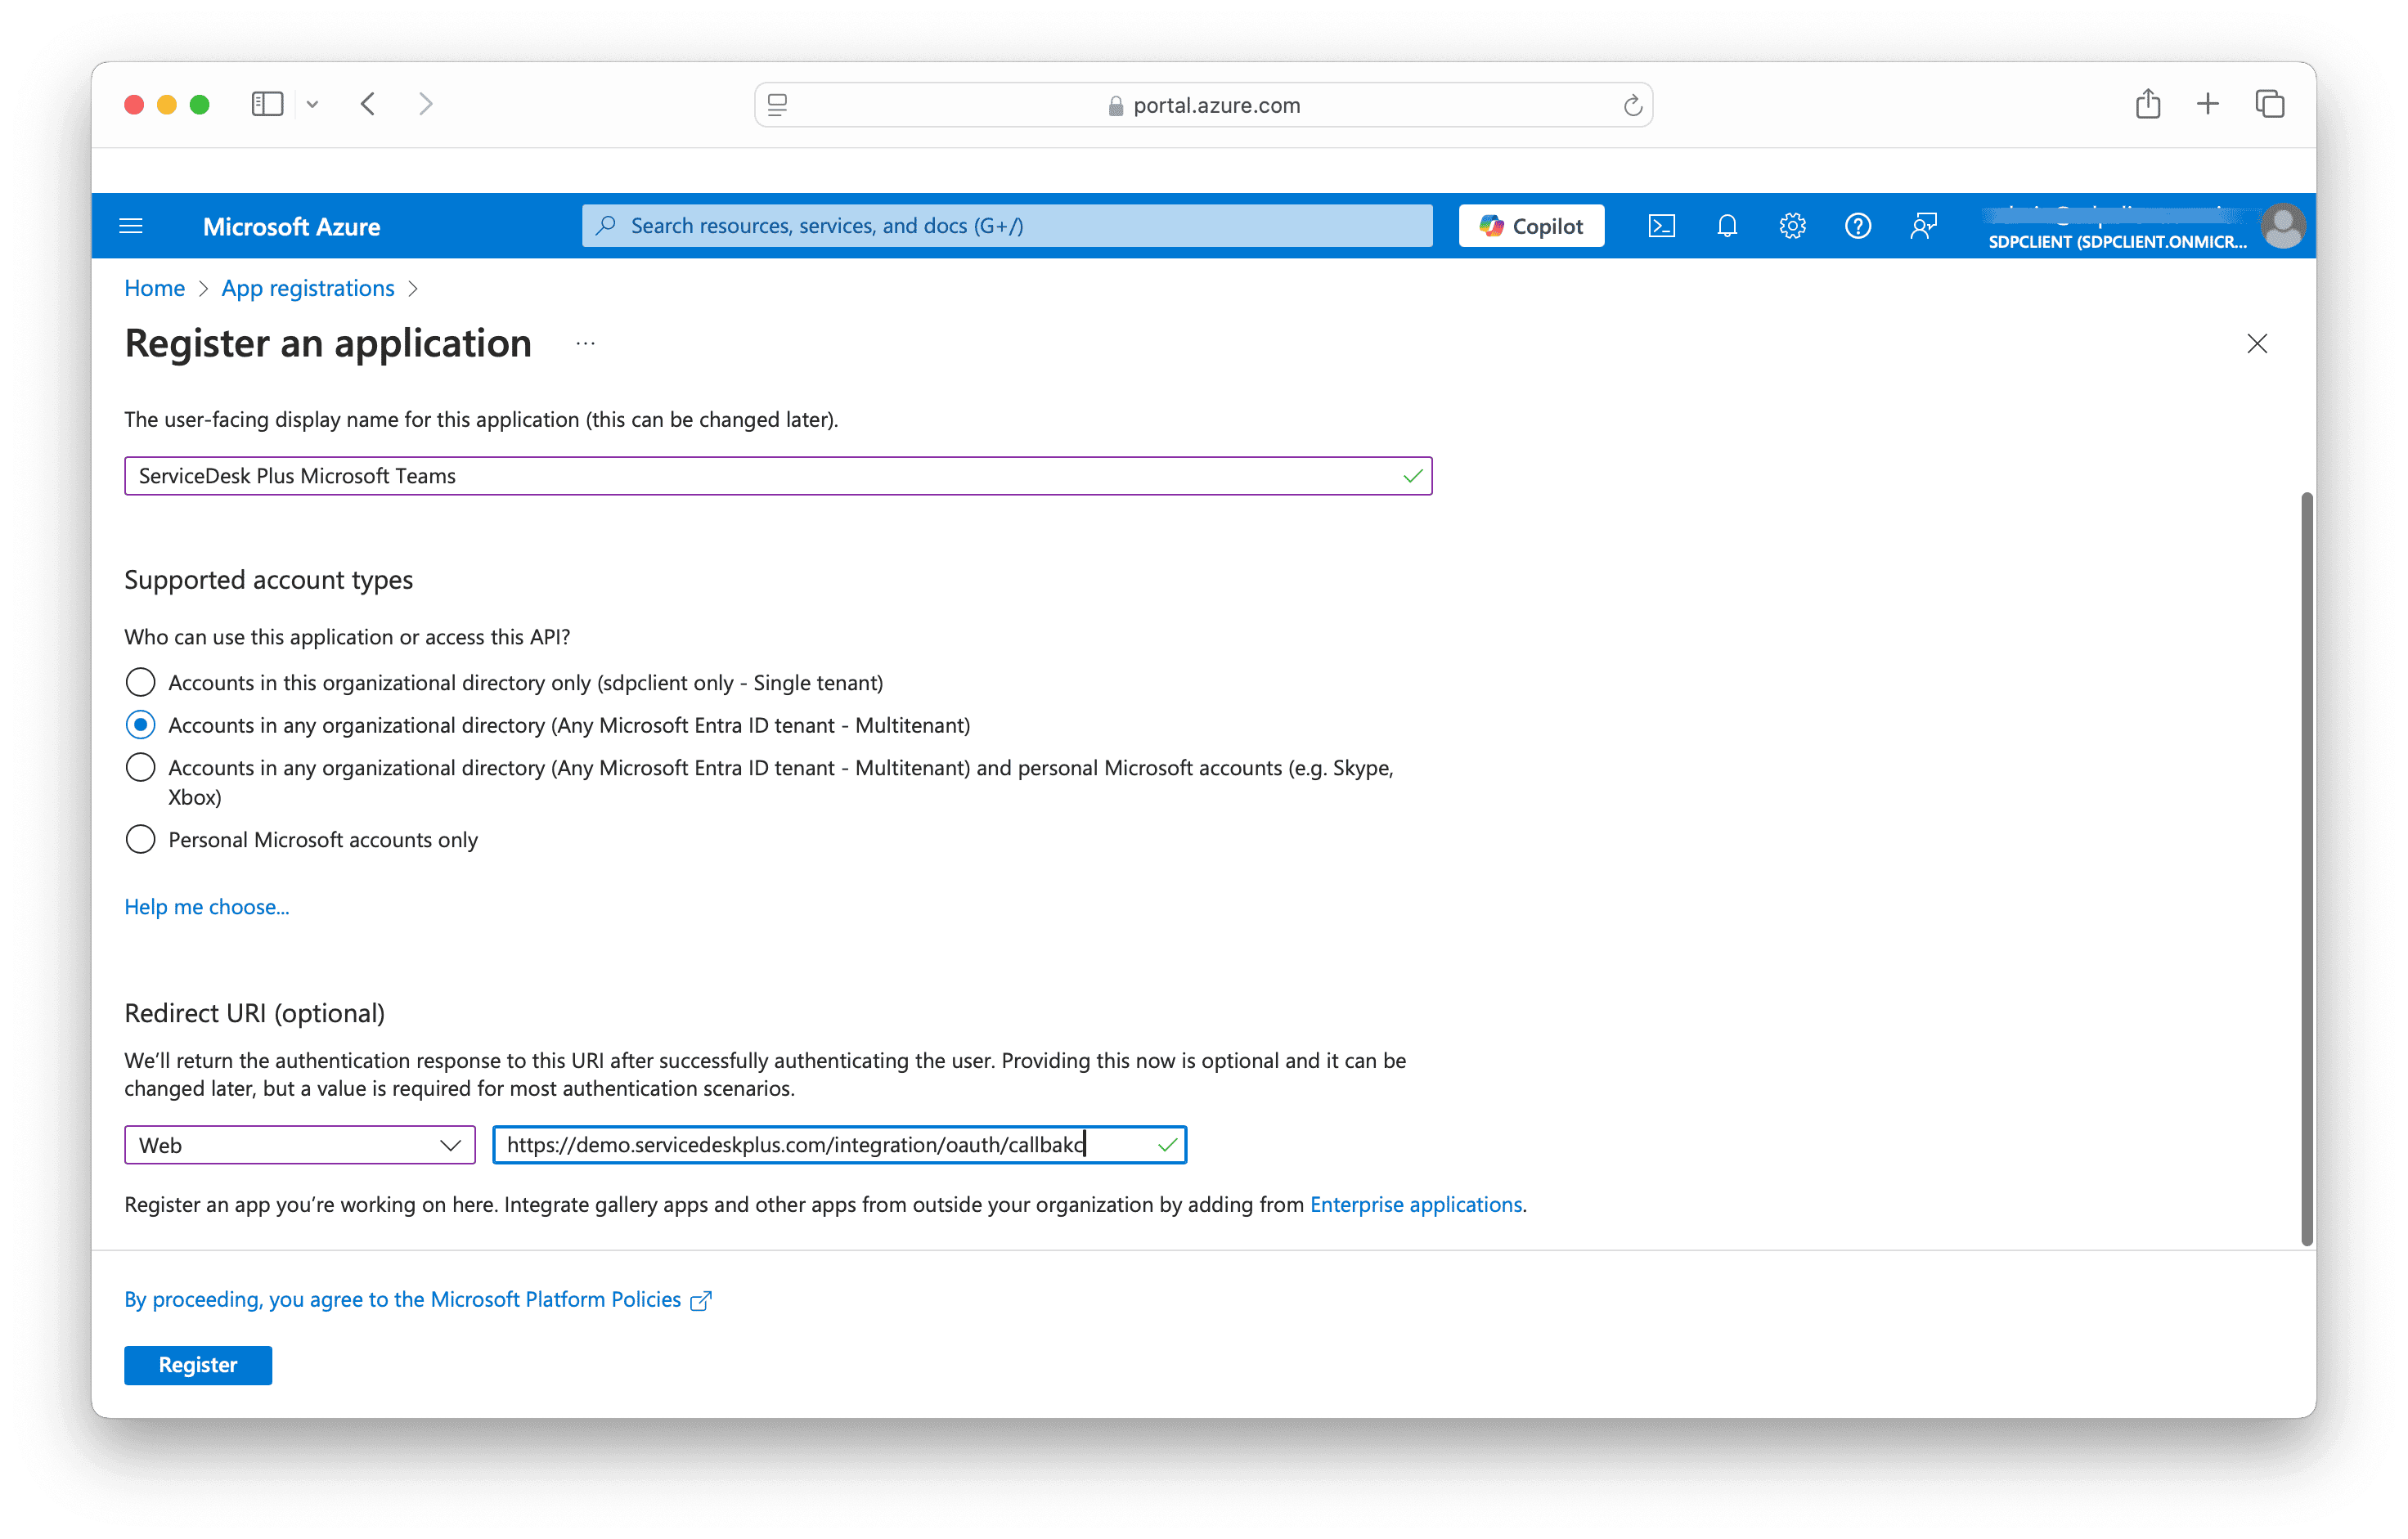
Task: Select Single tenant account type
Action: pyautogui.click(x=141, y=682)
